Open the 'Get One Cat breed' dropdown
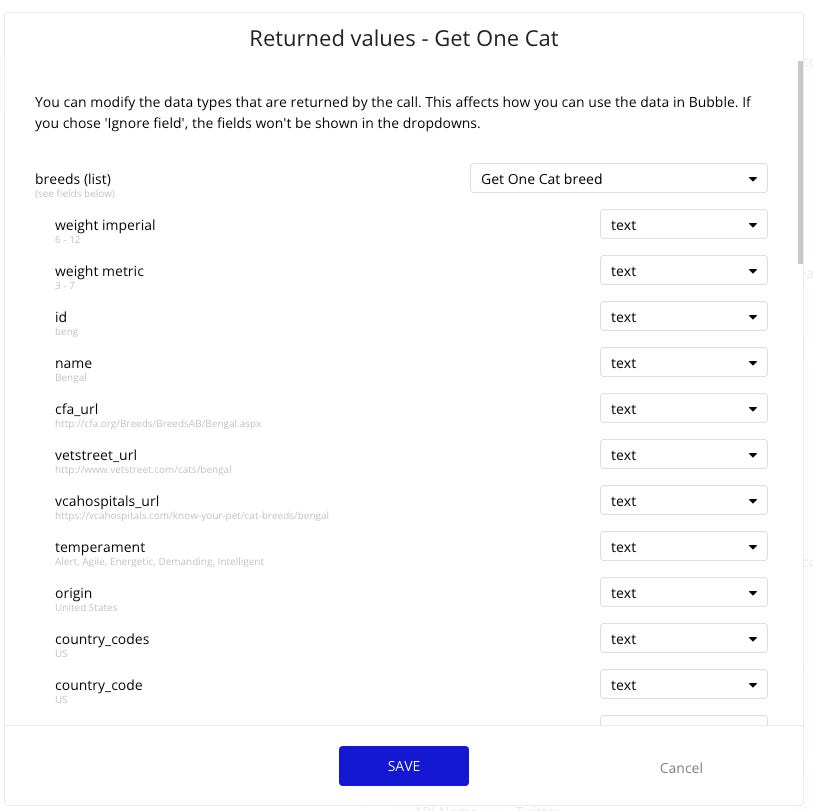This screenshot has height=811, width=813. 617,178
